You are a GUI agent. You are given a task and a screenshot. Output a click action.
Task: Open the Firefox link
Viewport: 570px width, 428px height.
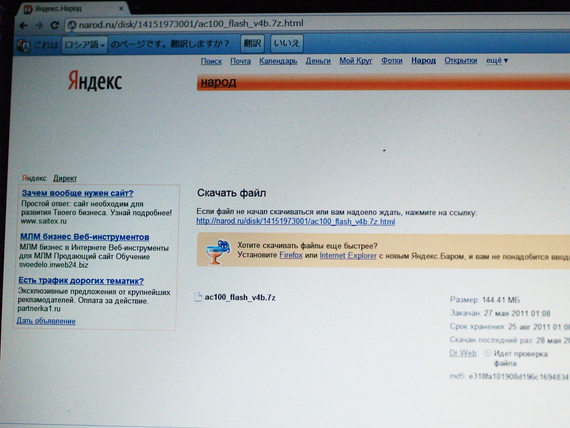(291, 255)
